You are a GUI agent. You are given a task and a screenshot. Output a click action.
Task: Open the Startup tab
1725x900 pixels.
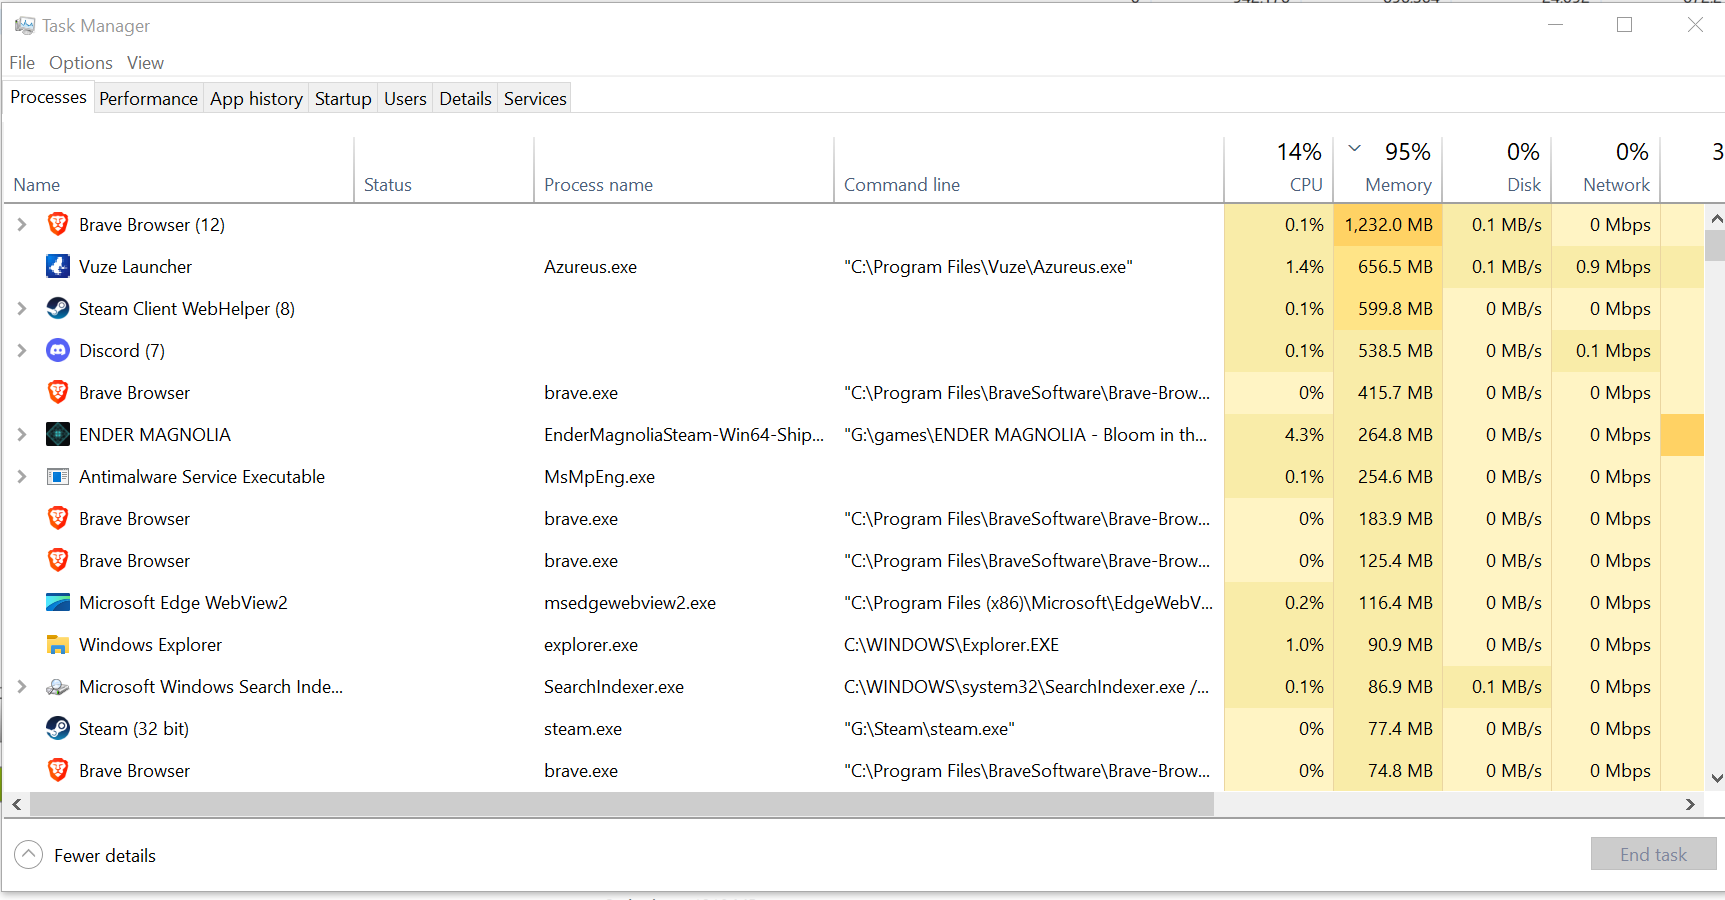click(x=343, y=98)
